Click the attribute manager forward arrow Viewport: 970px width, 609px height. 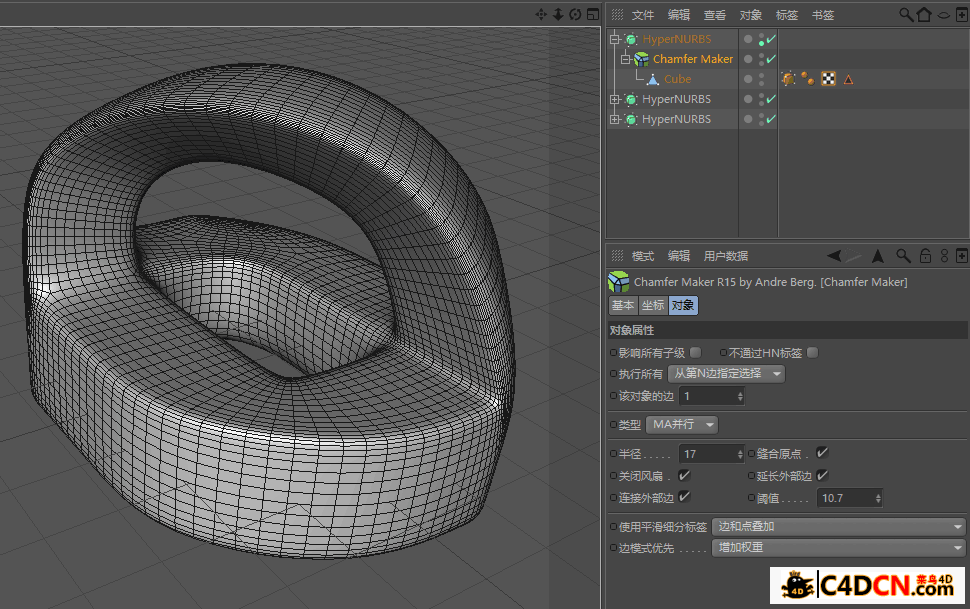tap(854, 256)
